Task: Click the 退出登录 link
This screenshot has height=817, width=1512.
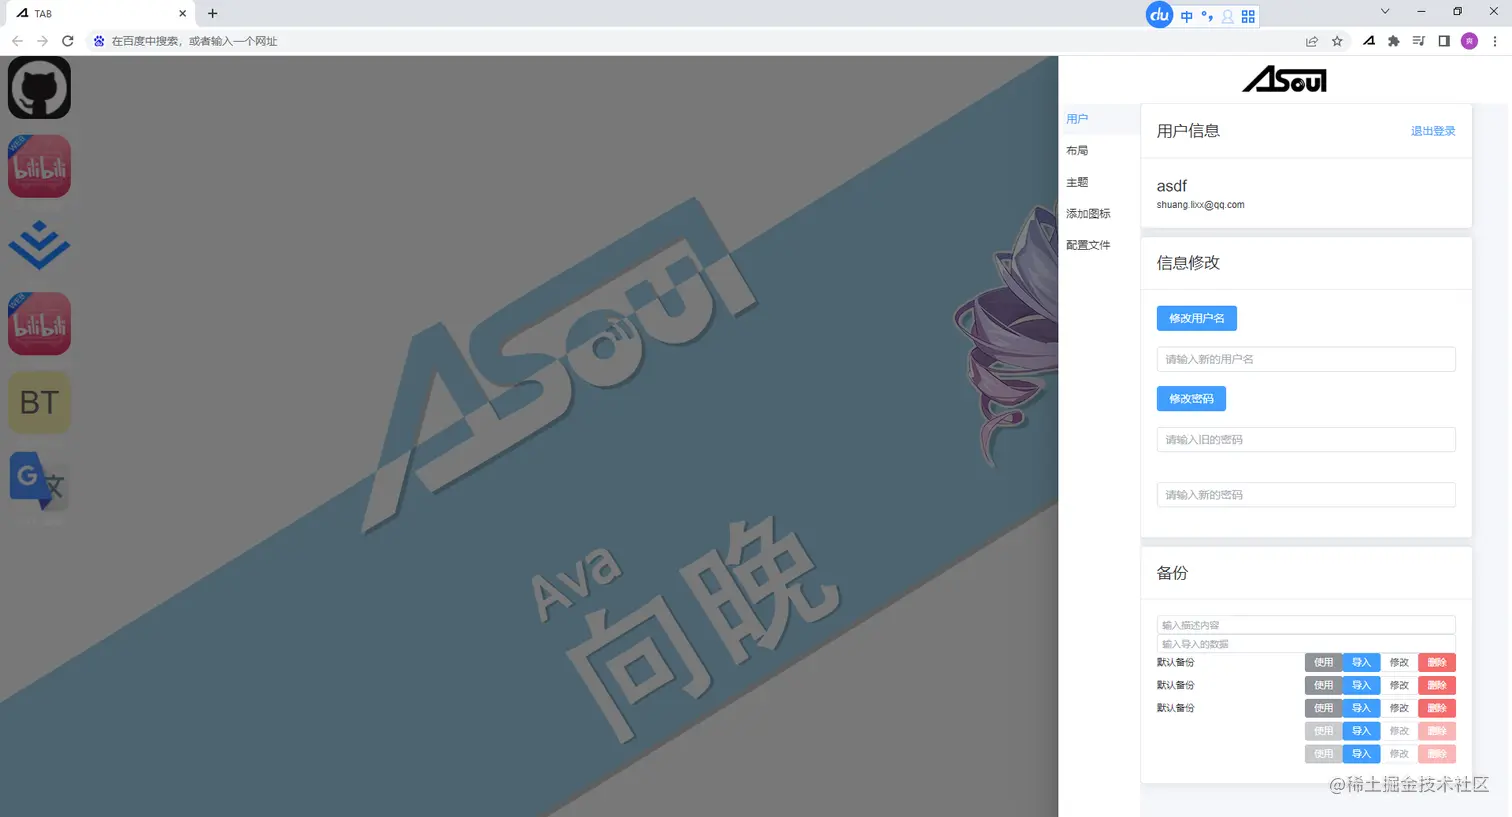Action: click(x=1433, y=130)
